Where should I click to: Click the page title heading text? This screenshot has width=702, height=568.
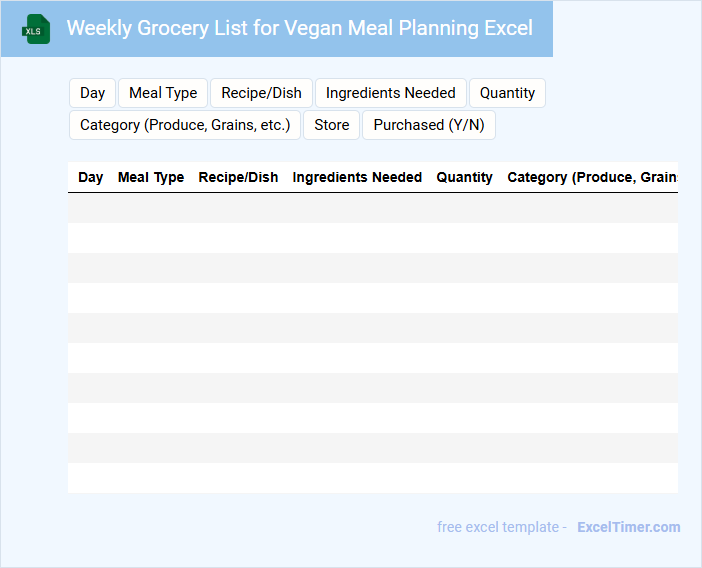pyautogui.click(x=300, y=28)
